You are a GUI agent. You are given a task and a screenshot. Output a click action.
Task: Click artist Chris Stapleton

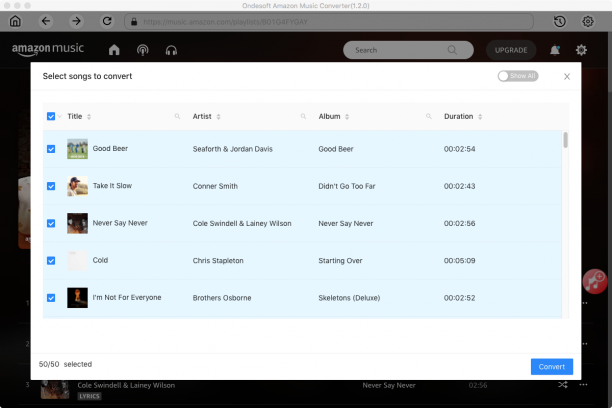218,260
